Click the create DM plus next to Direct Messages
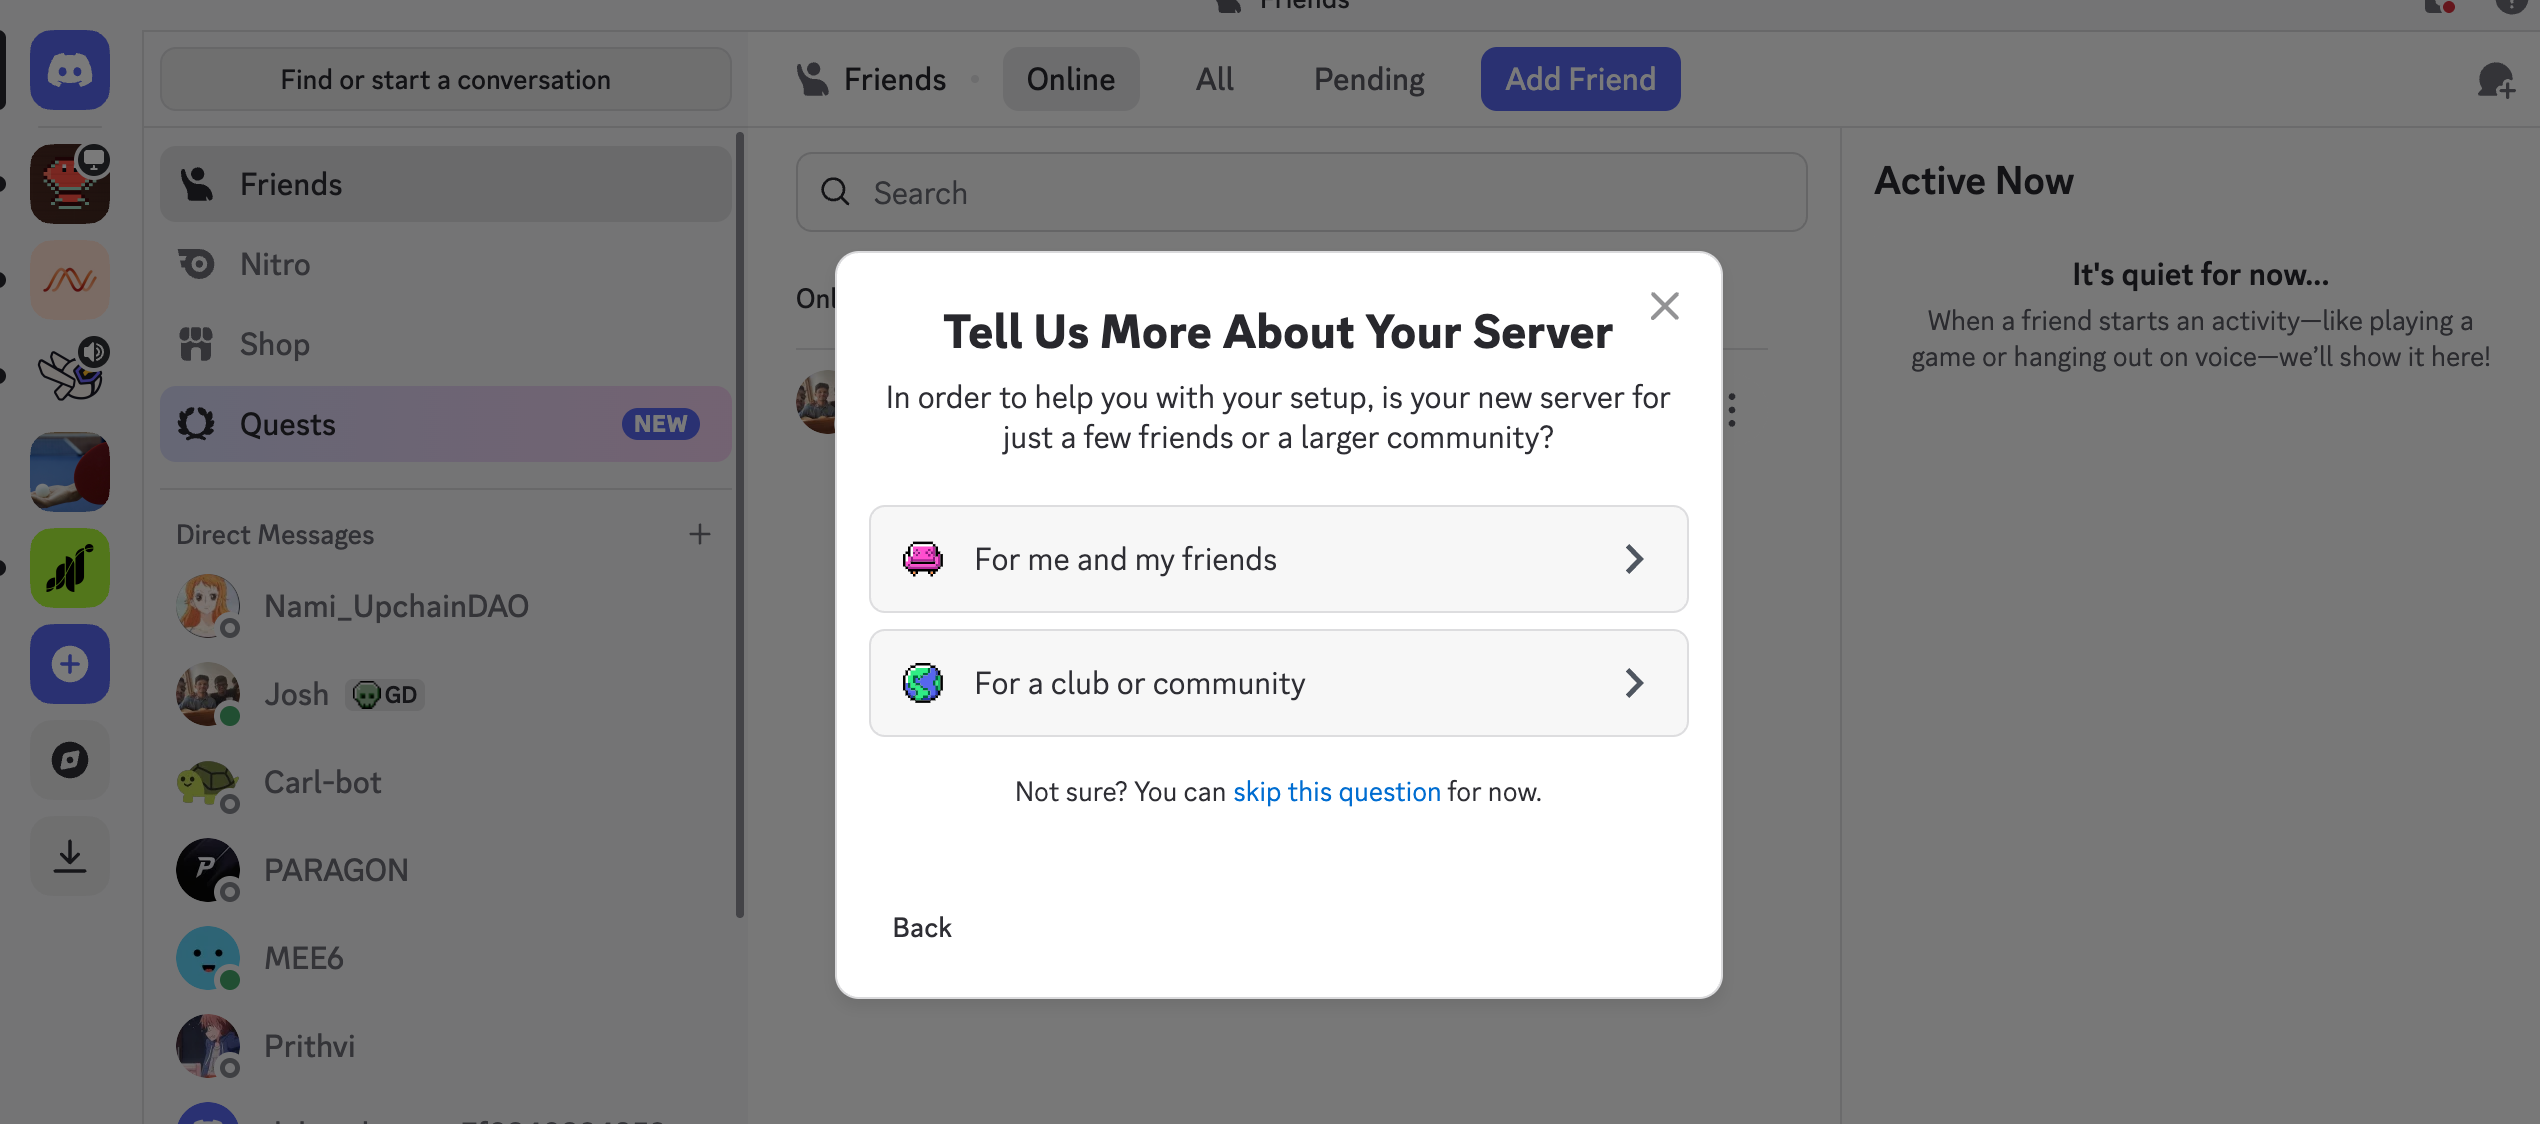Viewport: 2540px width, 1124px height. (700, 534)
